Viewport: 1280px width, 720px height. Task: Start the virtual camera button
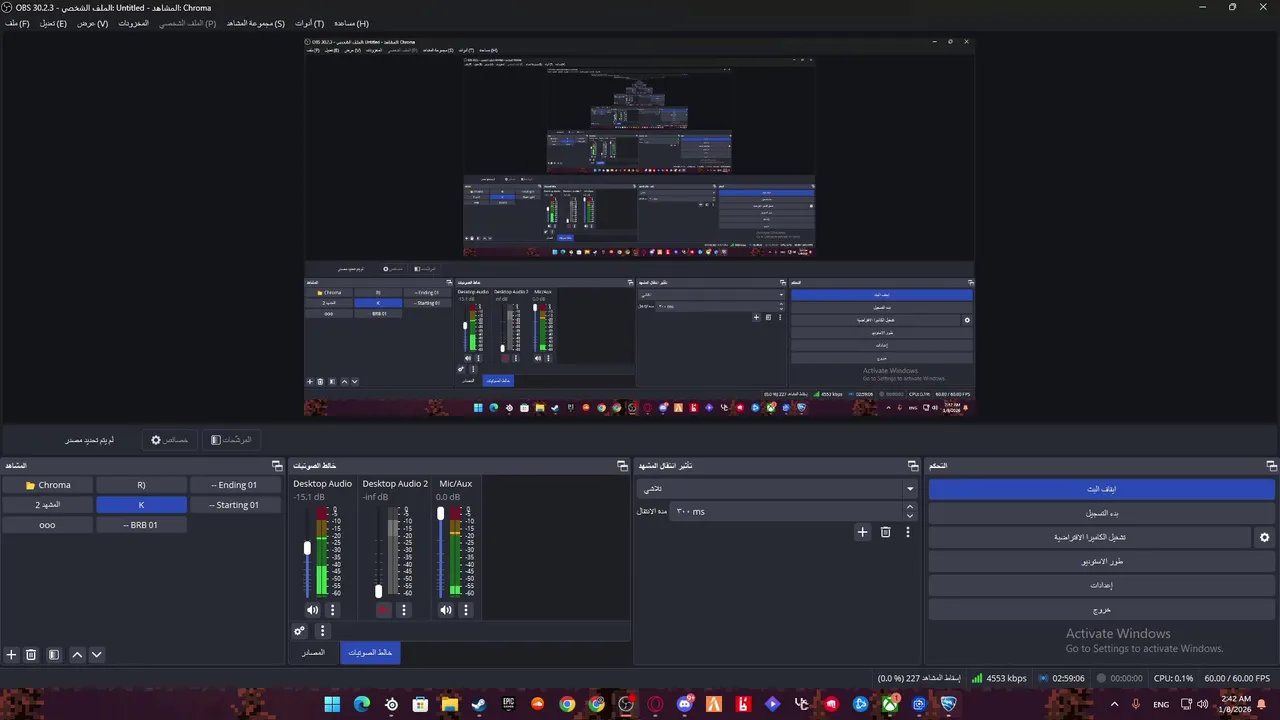[x=1089, y=537]
